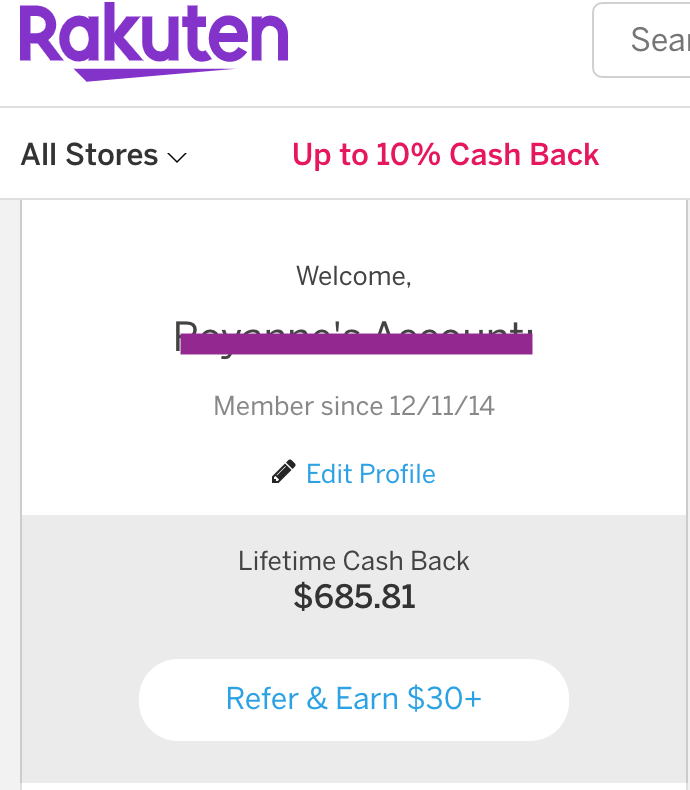Click the Welcome greeting text

[353, 276]
